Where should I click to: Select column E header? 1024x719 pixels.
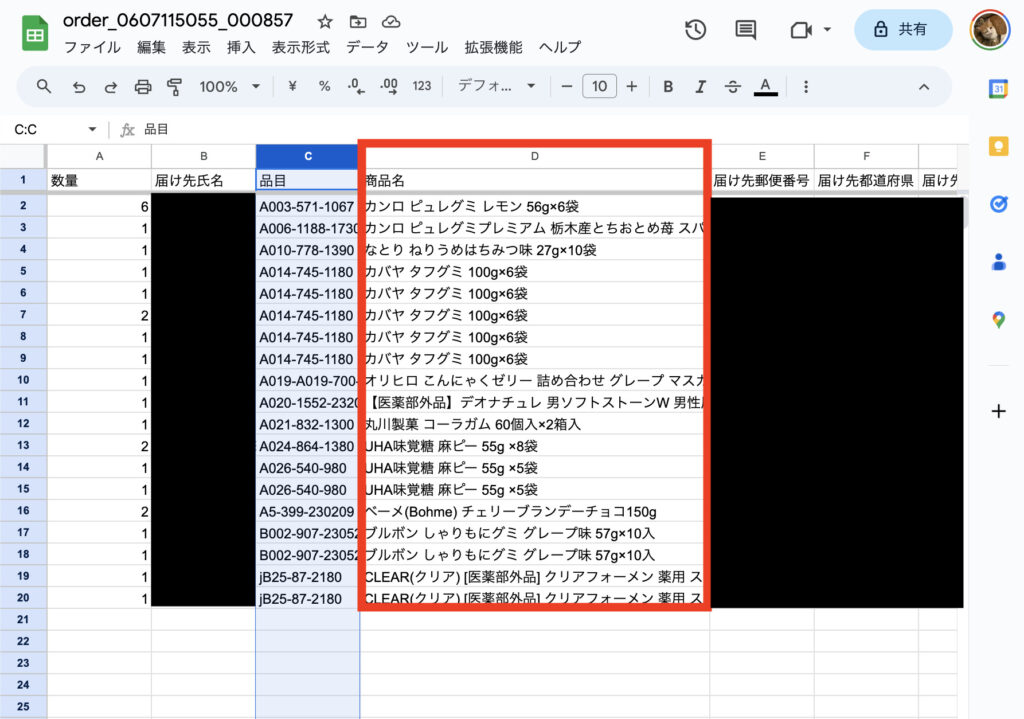click(x=761, y=156)
